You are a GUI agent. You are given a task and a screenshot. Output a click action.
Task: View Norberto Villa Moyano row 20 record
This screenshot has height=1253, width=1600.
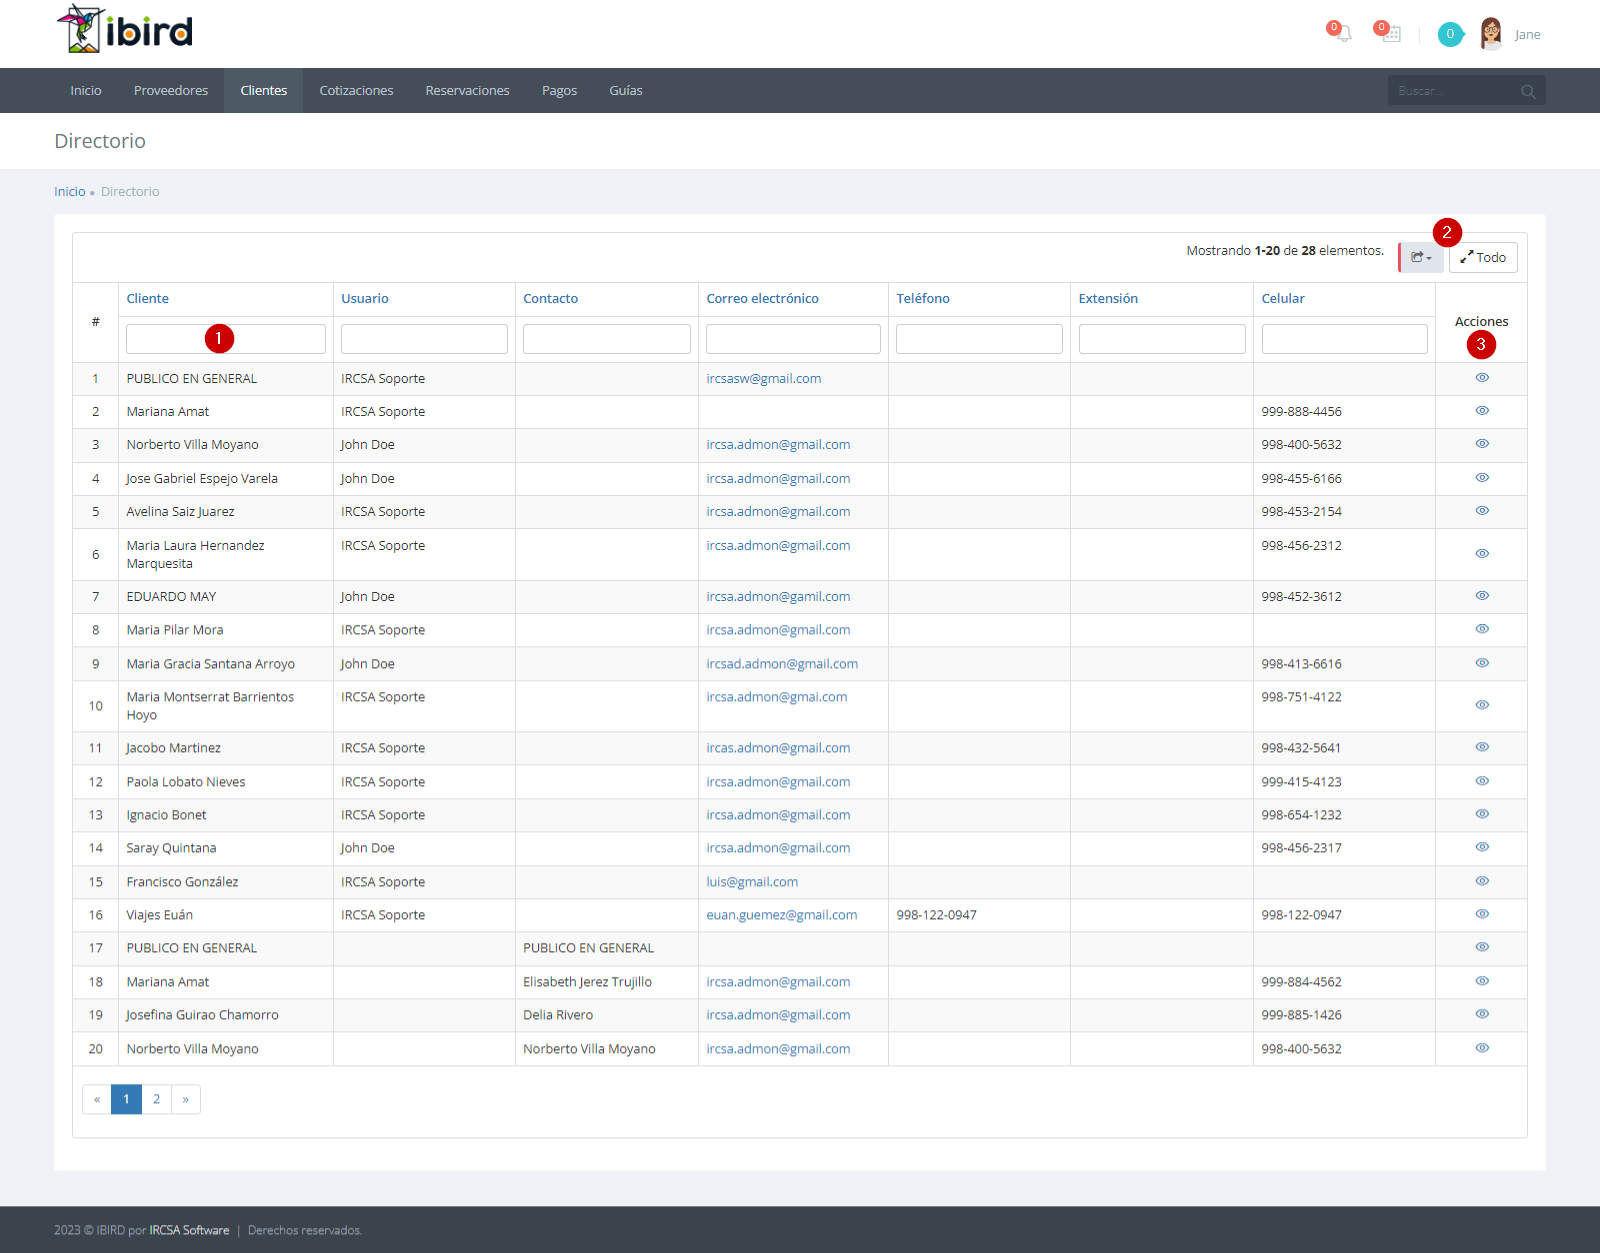[1482, 1048]
